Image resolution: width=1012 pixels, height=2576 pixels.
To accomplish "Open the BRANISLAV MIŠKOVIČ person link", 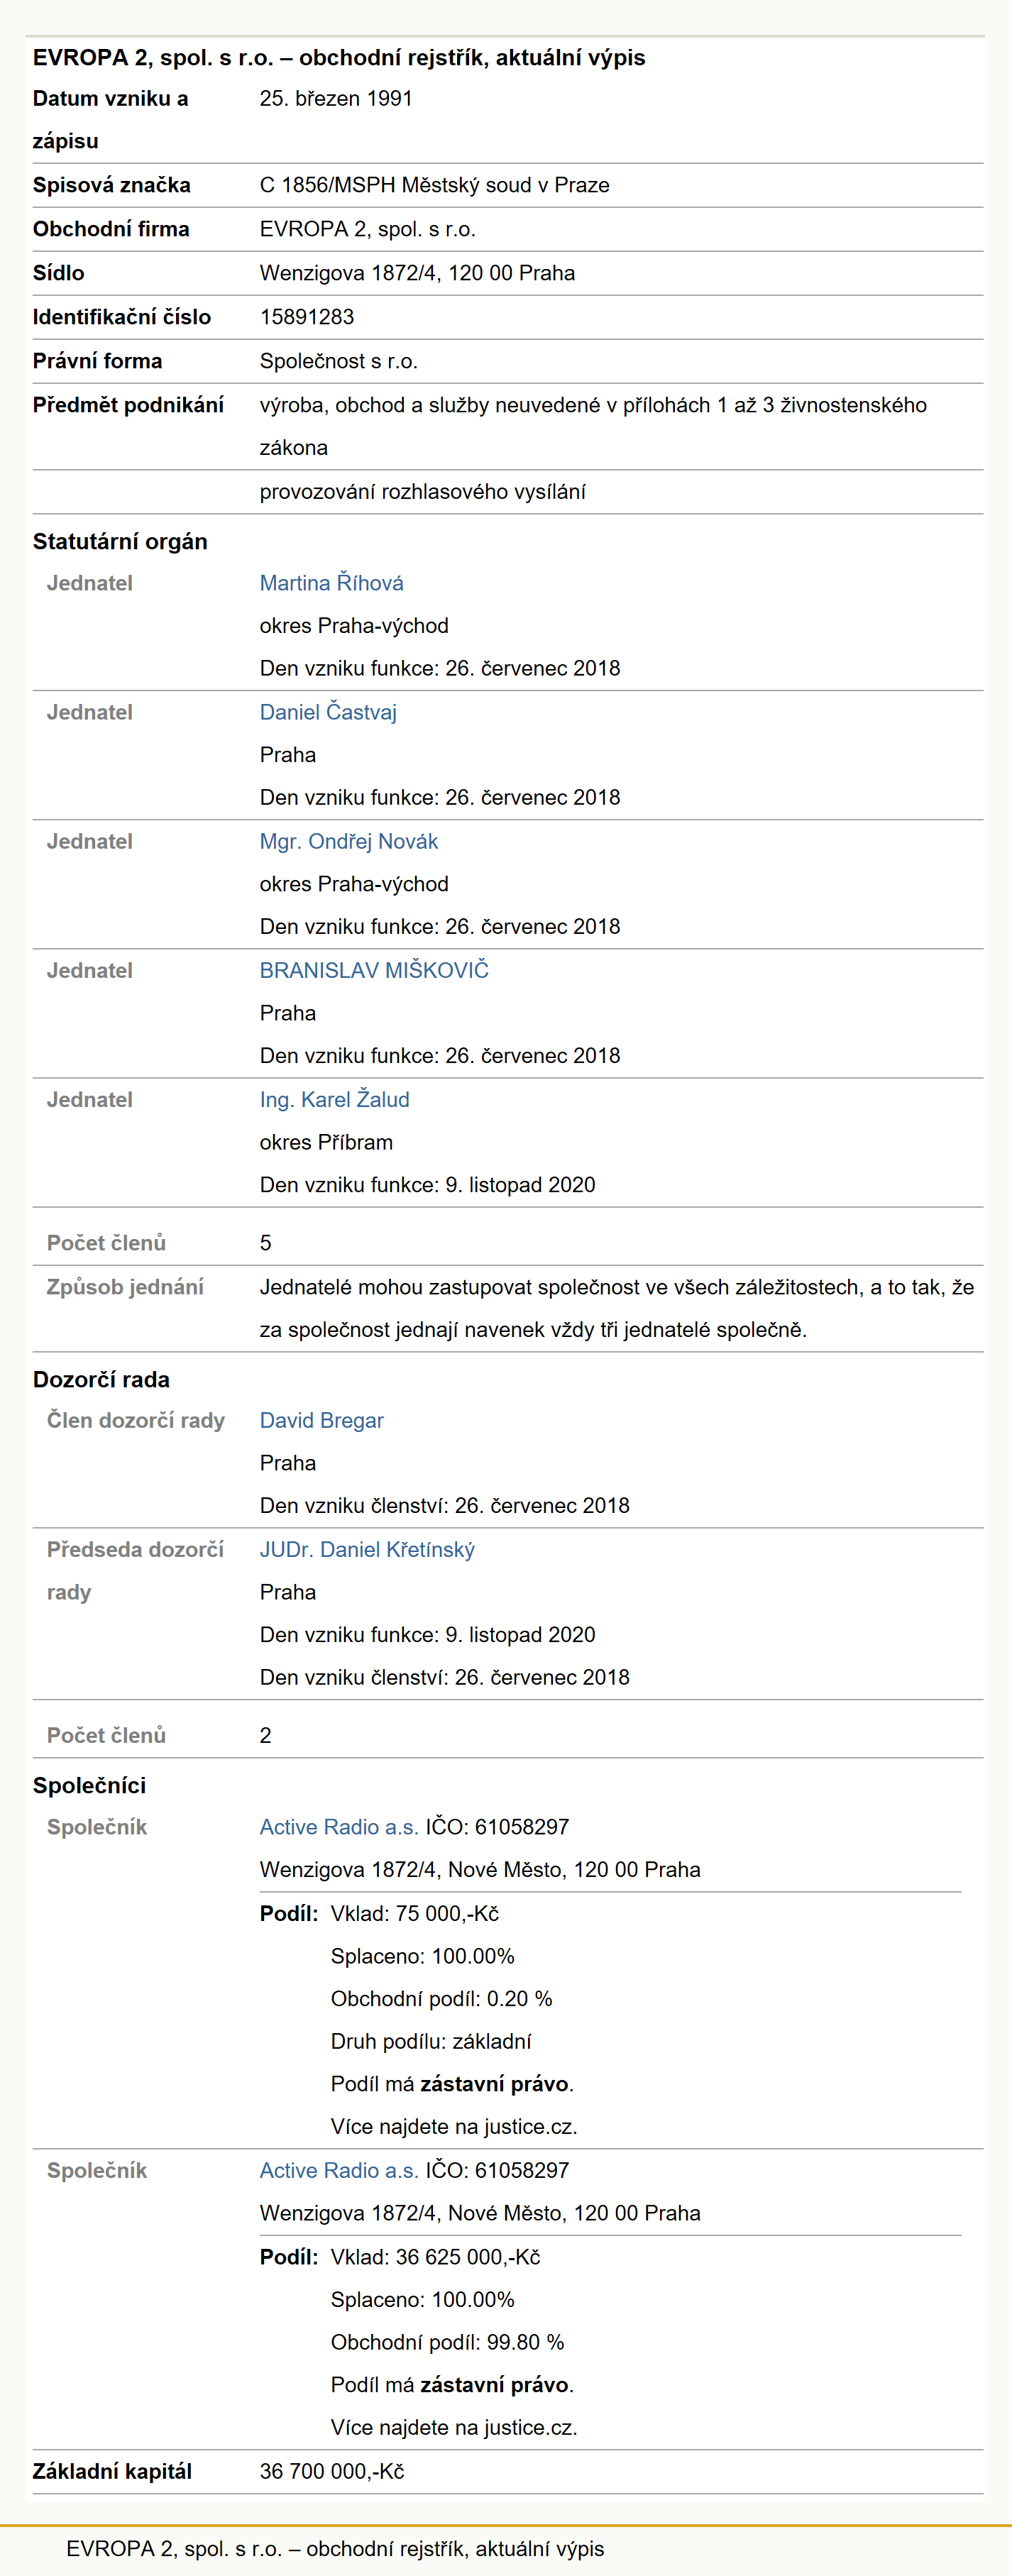I will coord(374,970).
